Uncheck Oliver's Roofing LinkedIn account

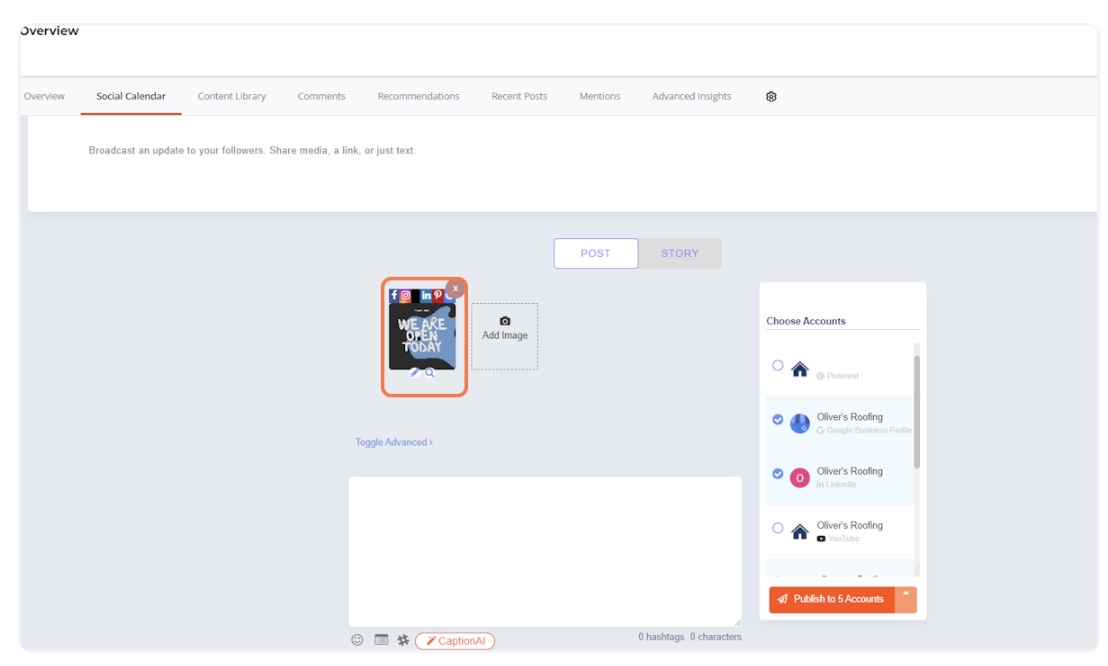778,474
